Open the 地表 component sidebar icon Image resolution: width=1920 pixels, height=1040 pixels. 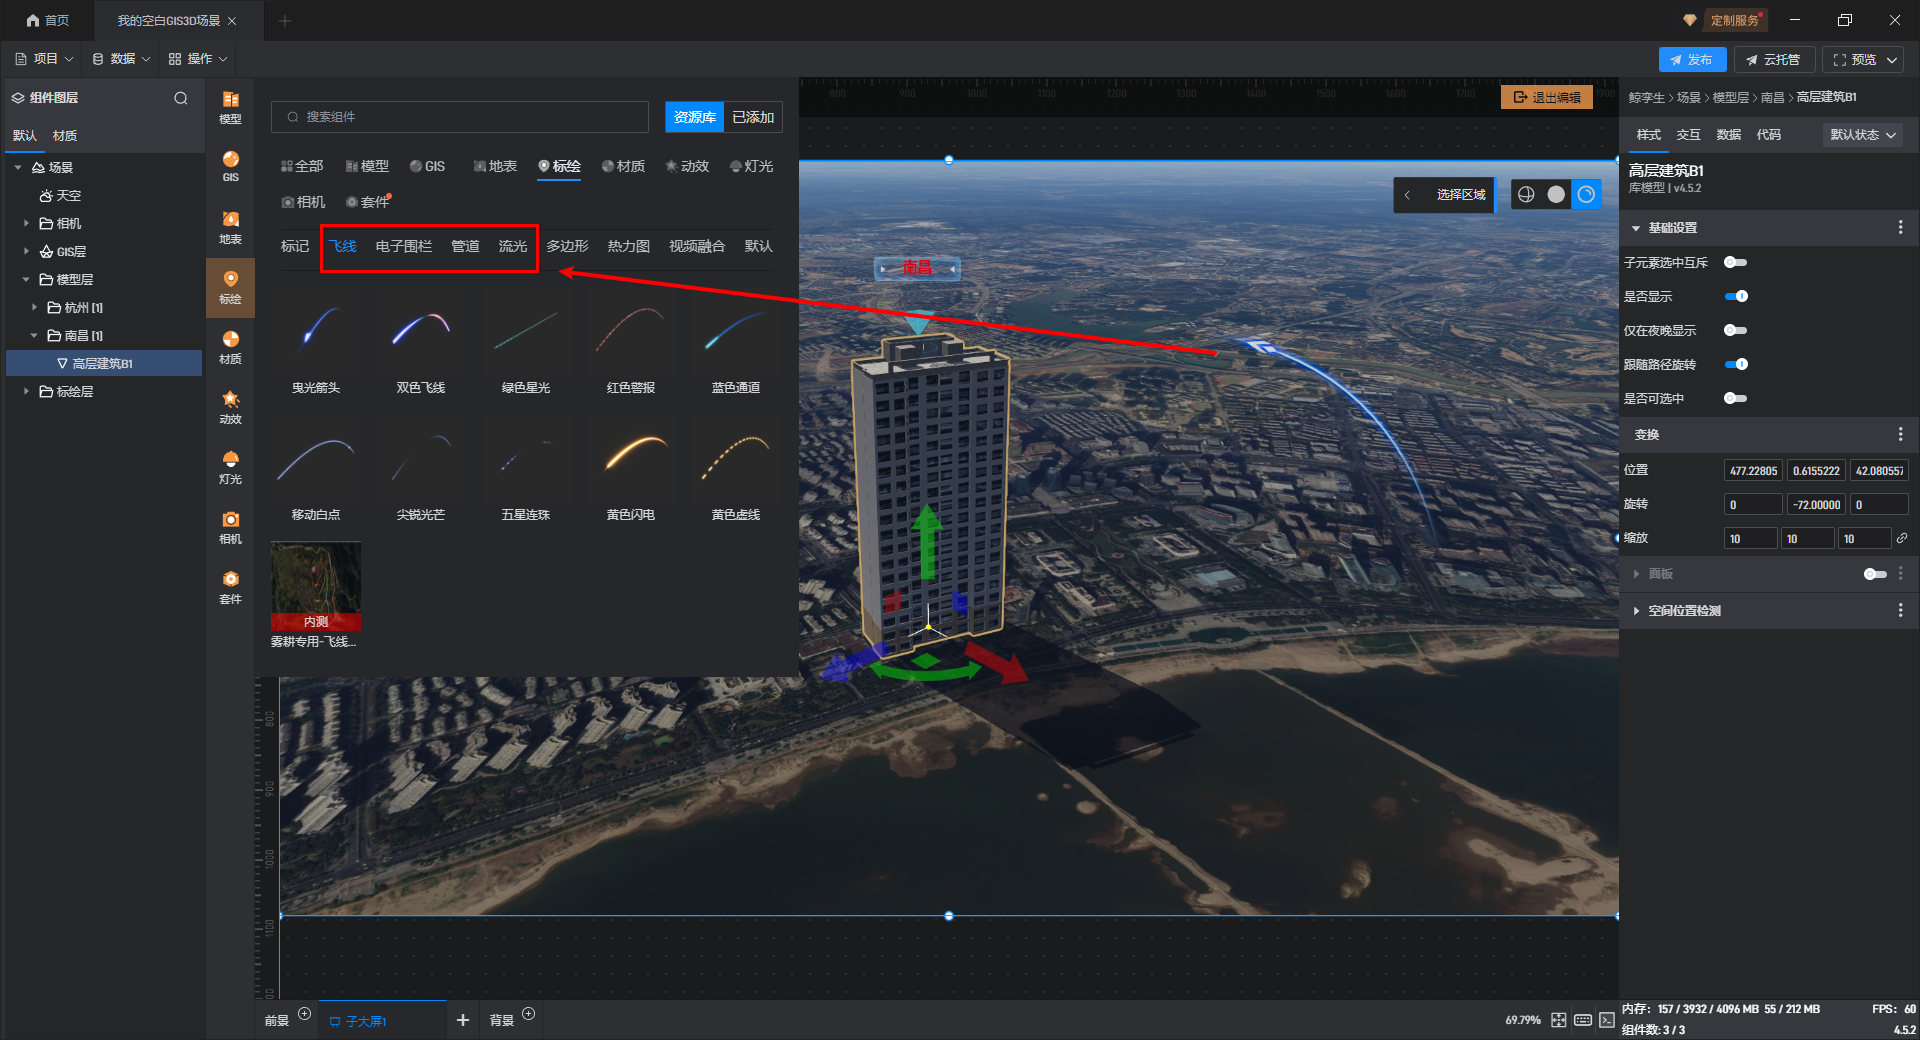coord(230,227)
